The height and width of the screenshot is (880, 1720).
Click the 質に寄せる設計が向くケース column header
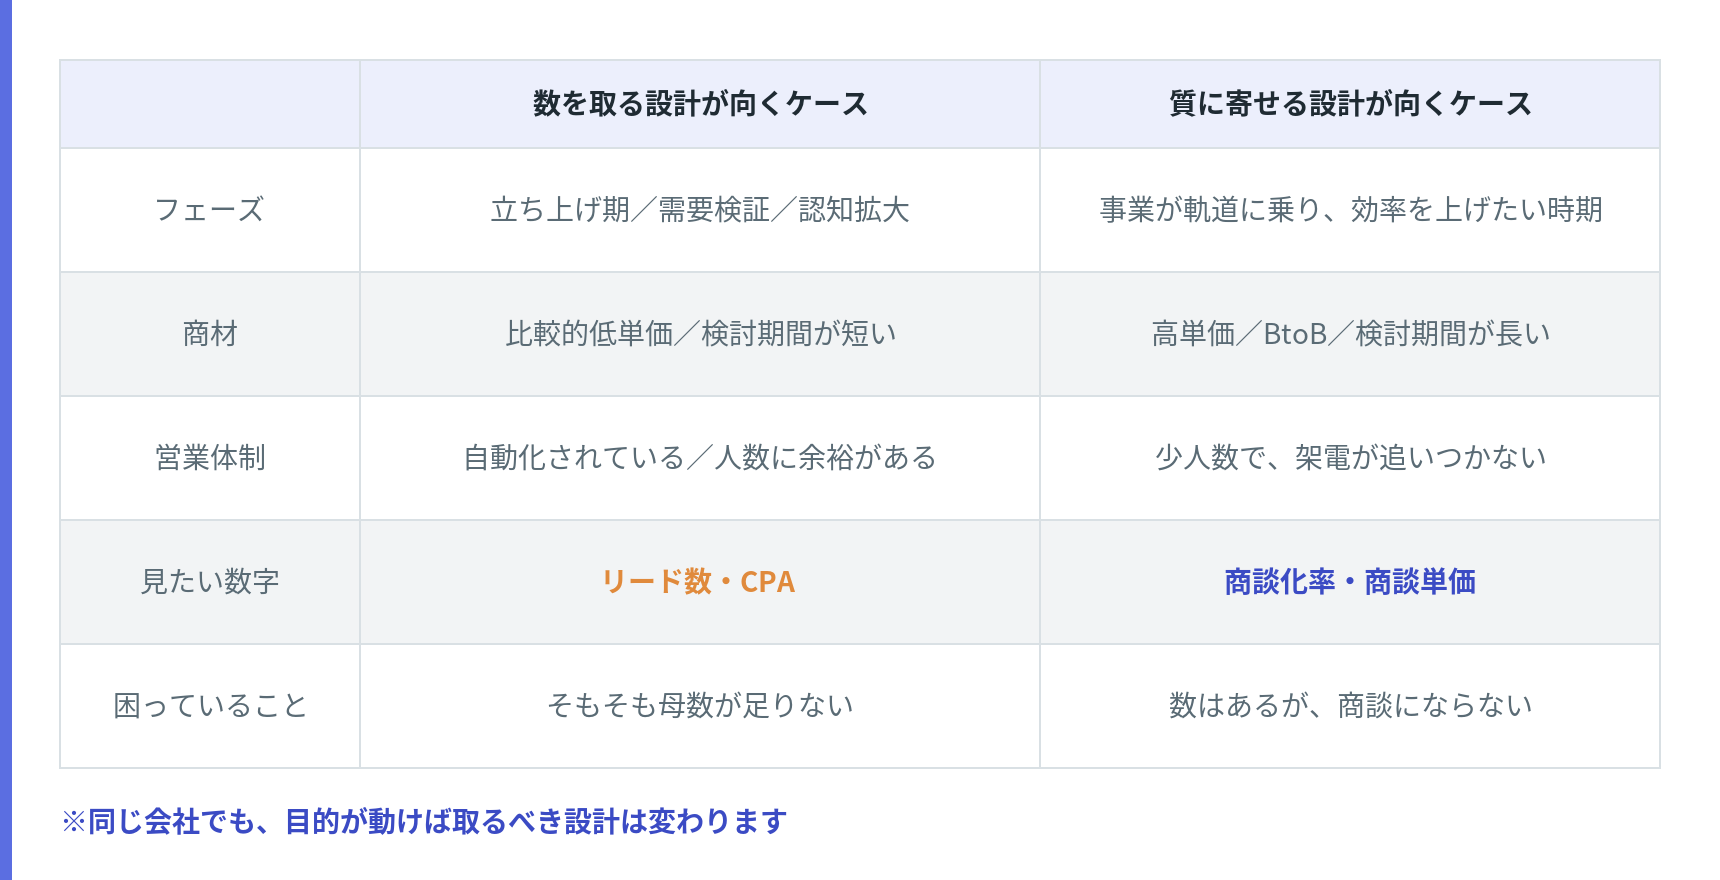(x=1350, y=104)
